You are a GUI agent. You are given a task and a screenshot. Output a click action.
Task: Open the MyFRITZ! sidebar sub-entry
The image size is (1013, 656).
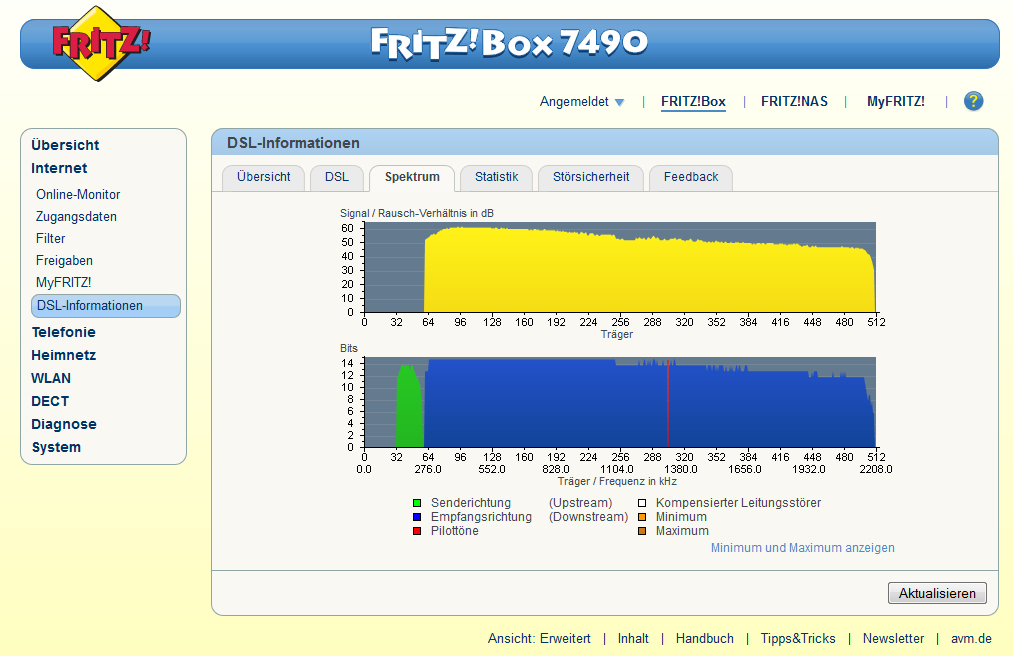click(x=63, y=282)
